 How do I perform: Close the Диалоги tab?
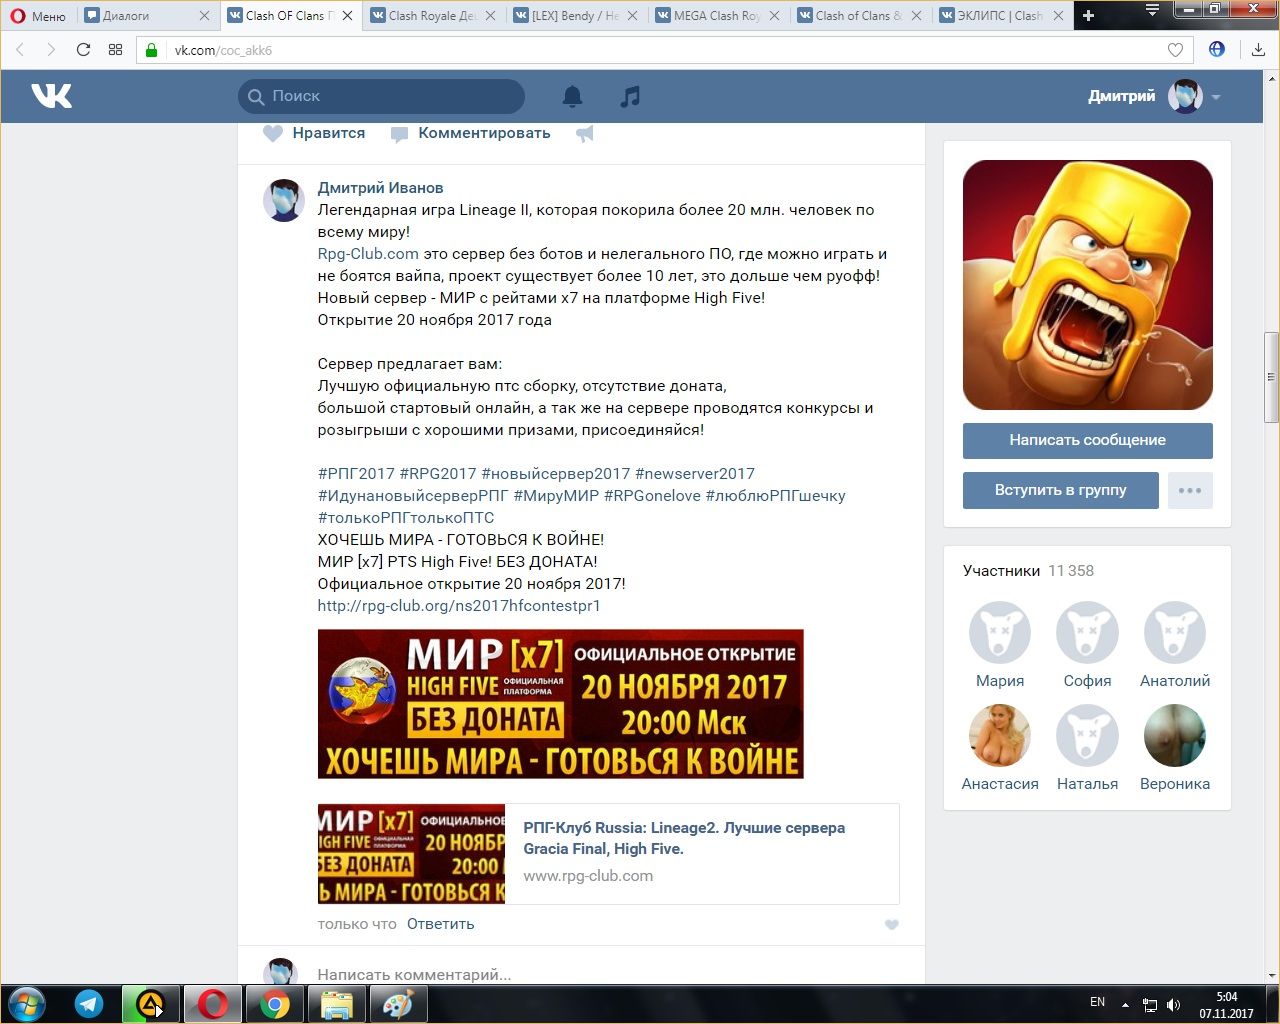tap(204, 15)
